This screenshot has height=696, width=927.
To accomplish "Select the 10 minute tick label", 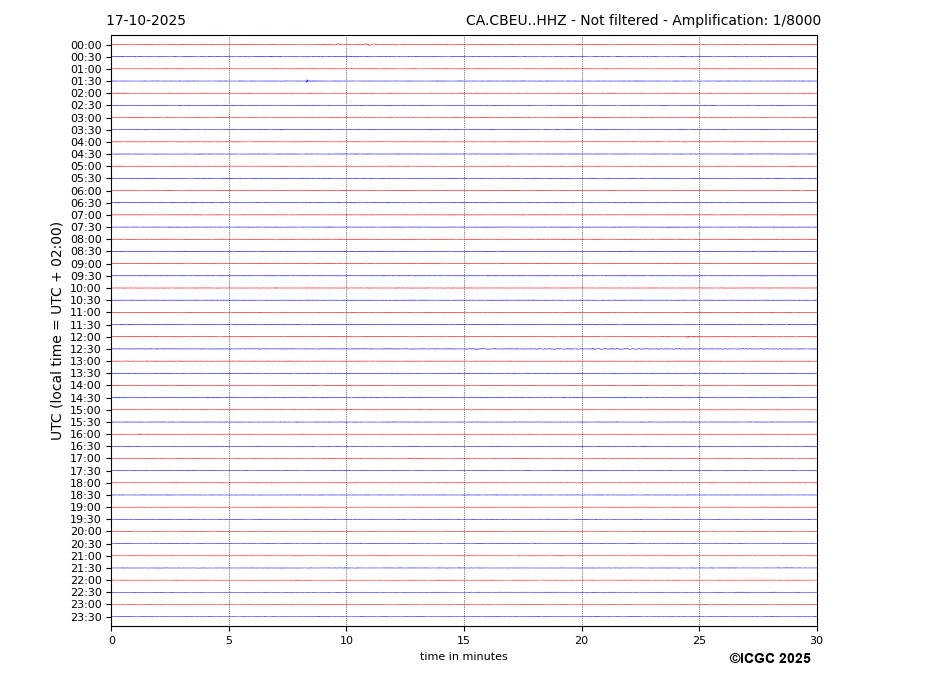I will [x=346, y=640].
